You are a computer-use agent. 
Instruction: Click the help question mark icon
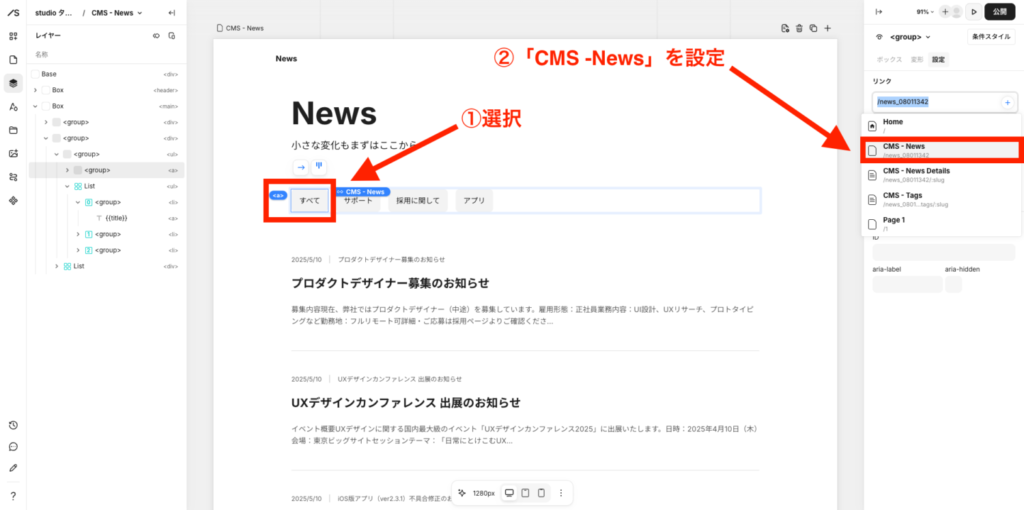tap(13, 495)
